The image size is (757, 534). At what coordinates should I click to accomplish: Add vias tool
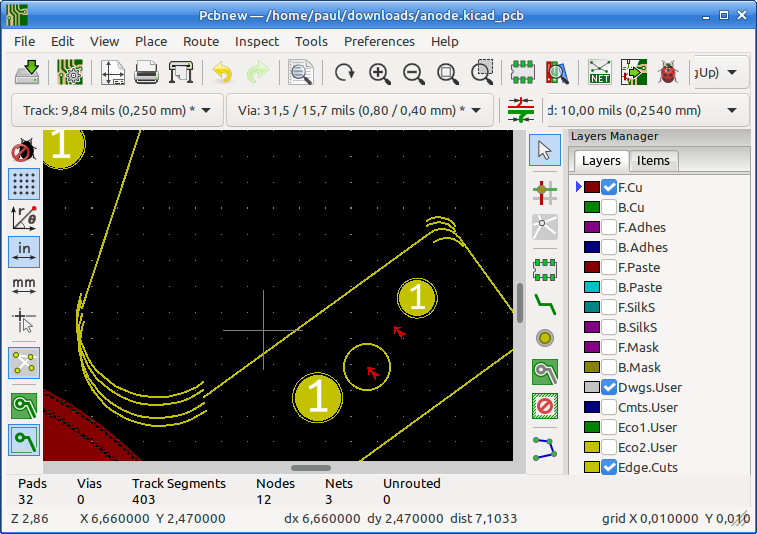(545, 338)
